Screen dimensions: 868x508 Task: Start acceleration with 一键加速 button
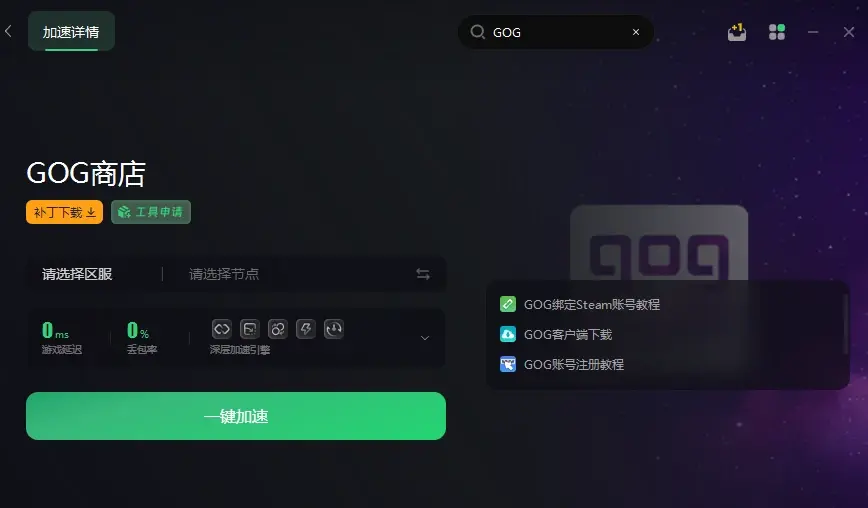(236, 416)
